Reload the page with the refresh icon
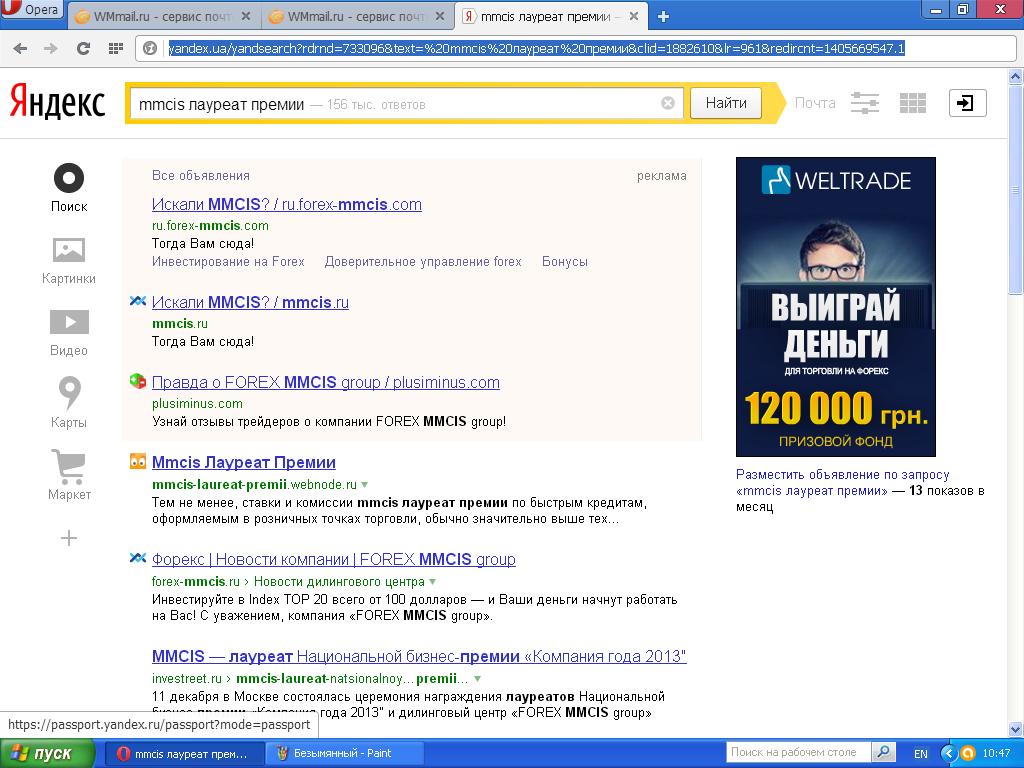 (83, 48)
